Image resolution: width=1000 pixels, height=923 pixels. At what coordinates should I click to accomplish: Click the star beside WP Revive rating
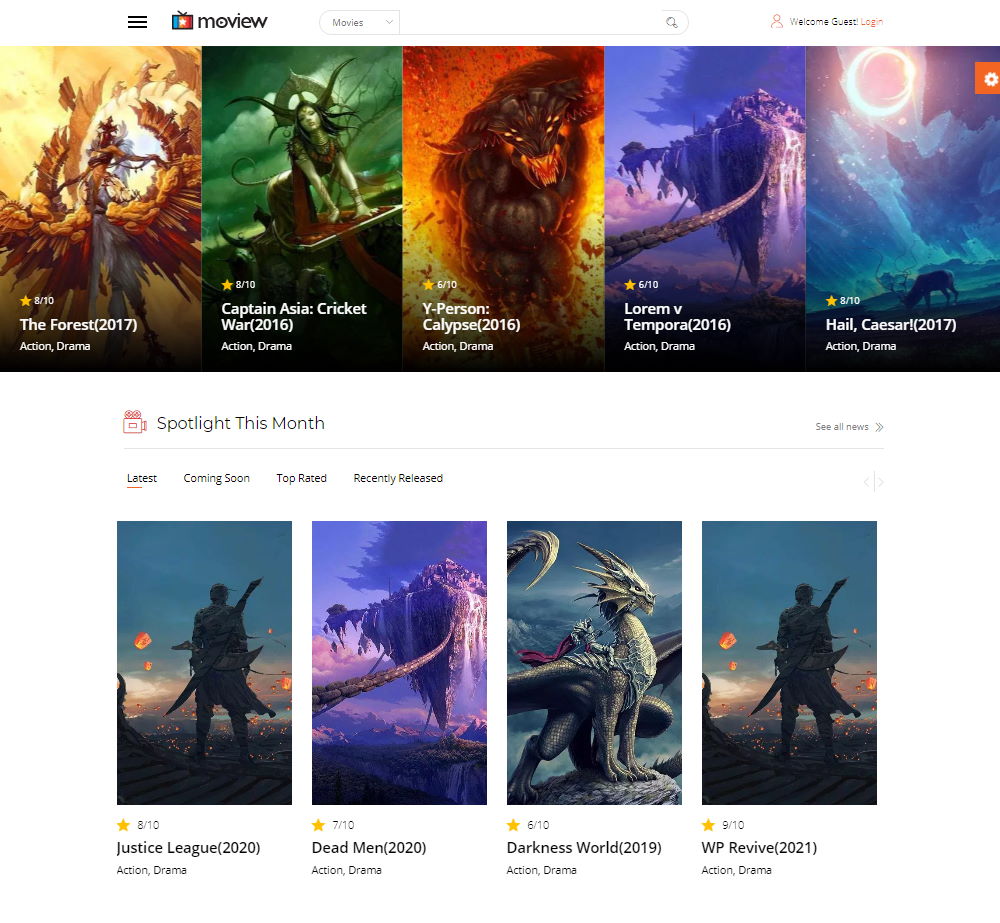(708, 825)
